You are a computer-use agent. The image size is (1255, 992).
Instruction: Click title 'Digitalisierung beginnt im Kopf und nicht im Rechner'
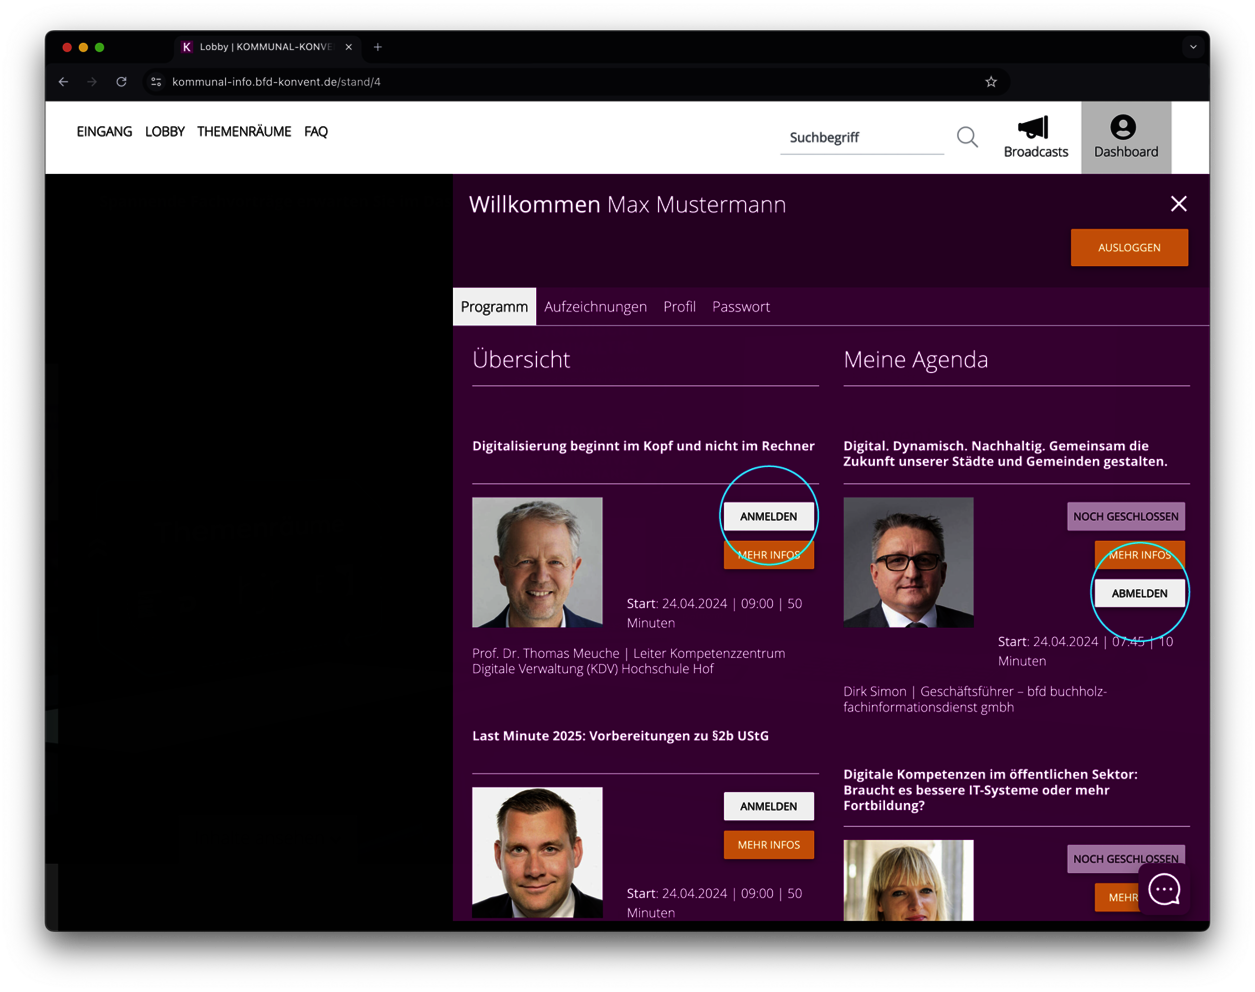click(643, 446)
